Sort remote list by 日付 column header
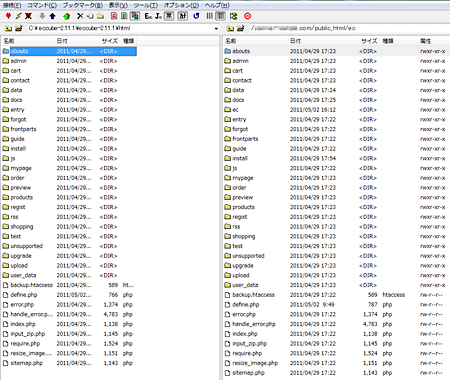Screen dimensions: 450x380 point(321,41)
